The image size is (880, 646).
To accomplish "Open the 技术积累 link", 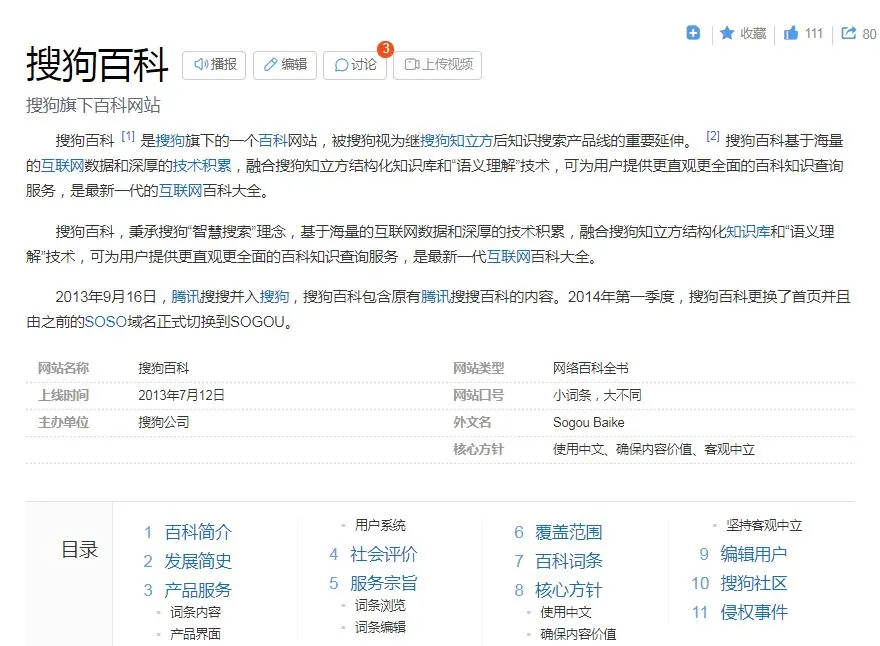I will click(x=202, y=166).
